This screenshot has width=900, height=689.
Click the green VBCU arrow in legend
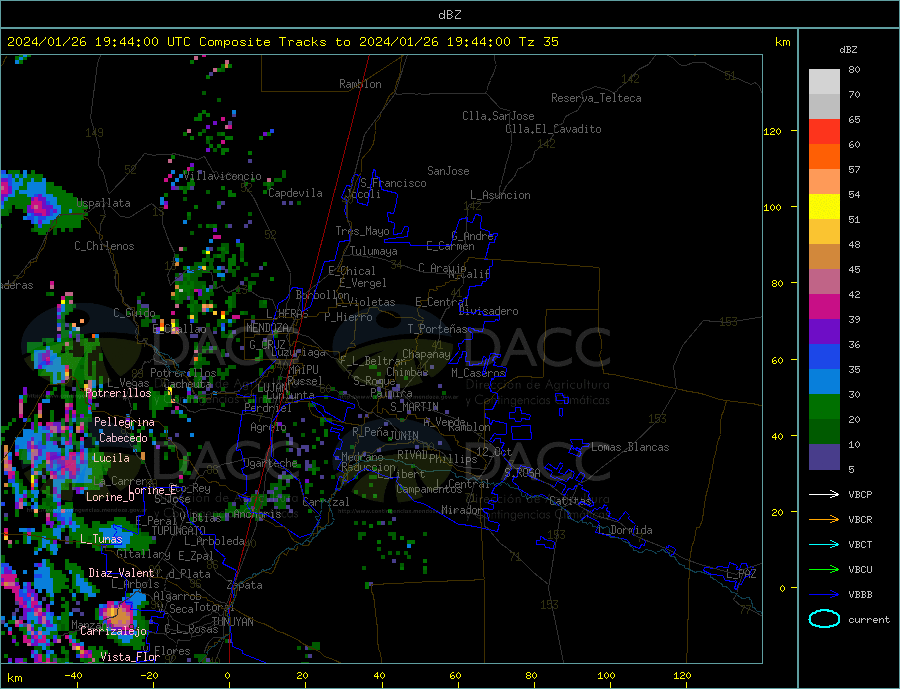click(824, 570)
